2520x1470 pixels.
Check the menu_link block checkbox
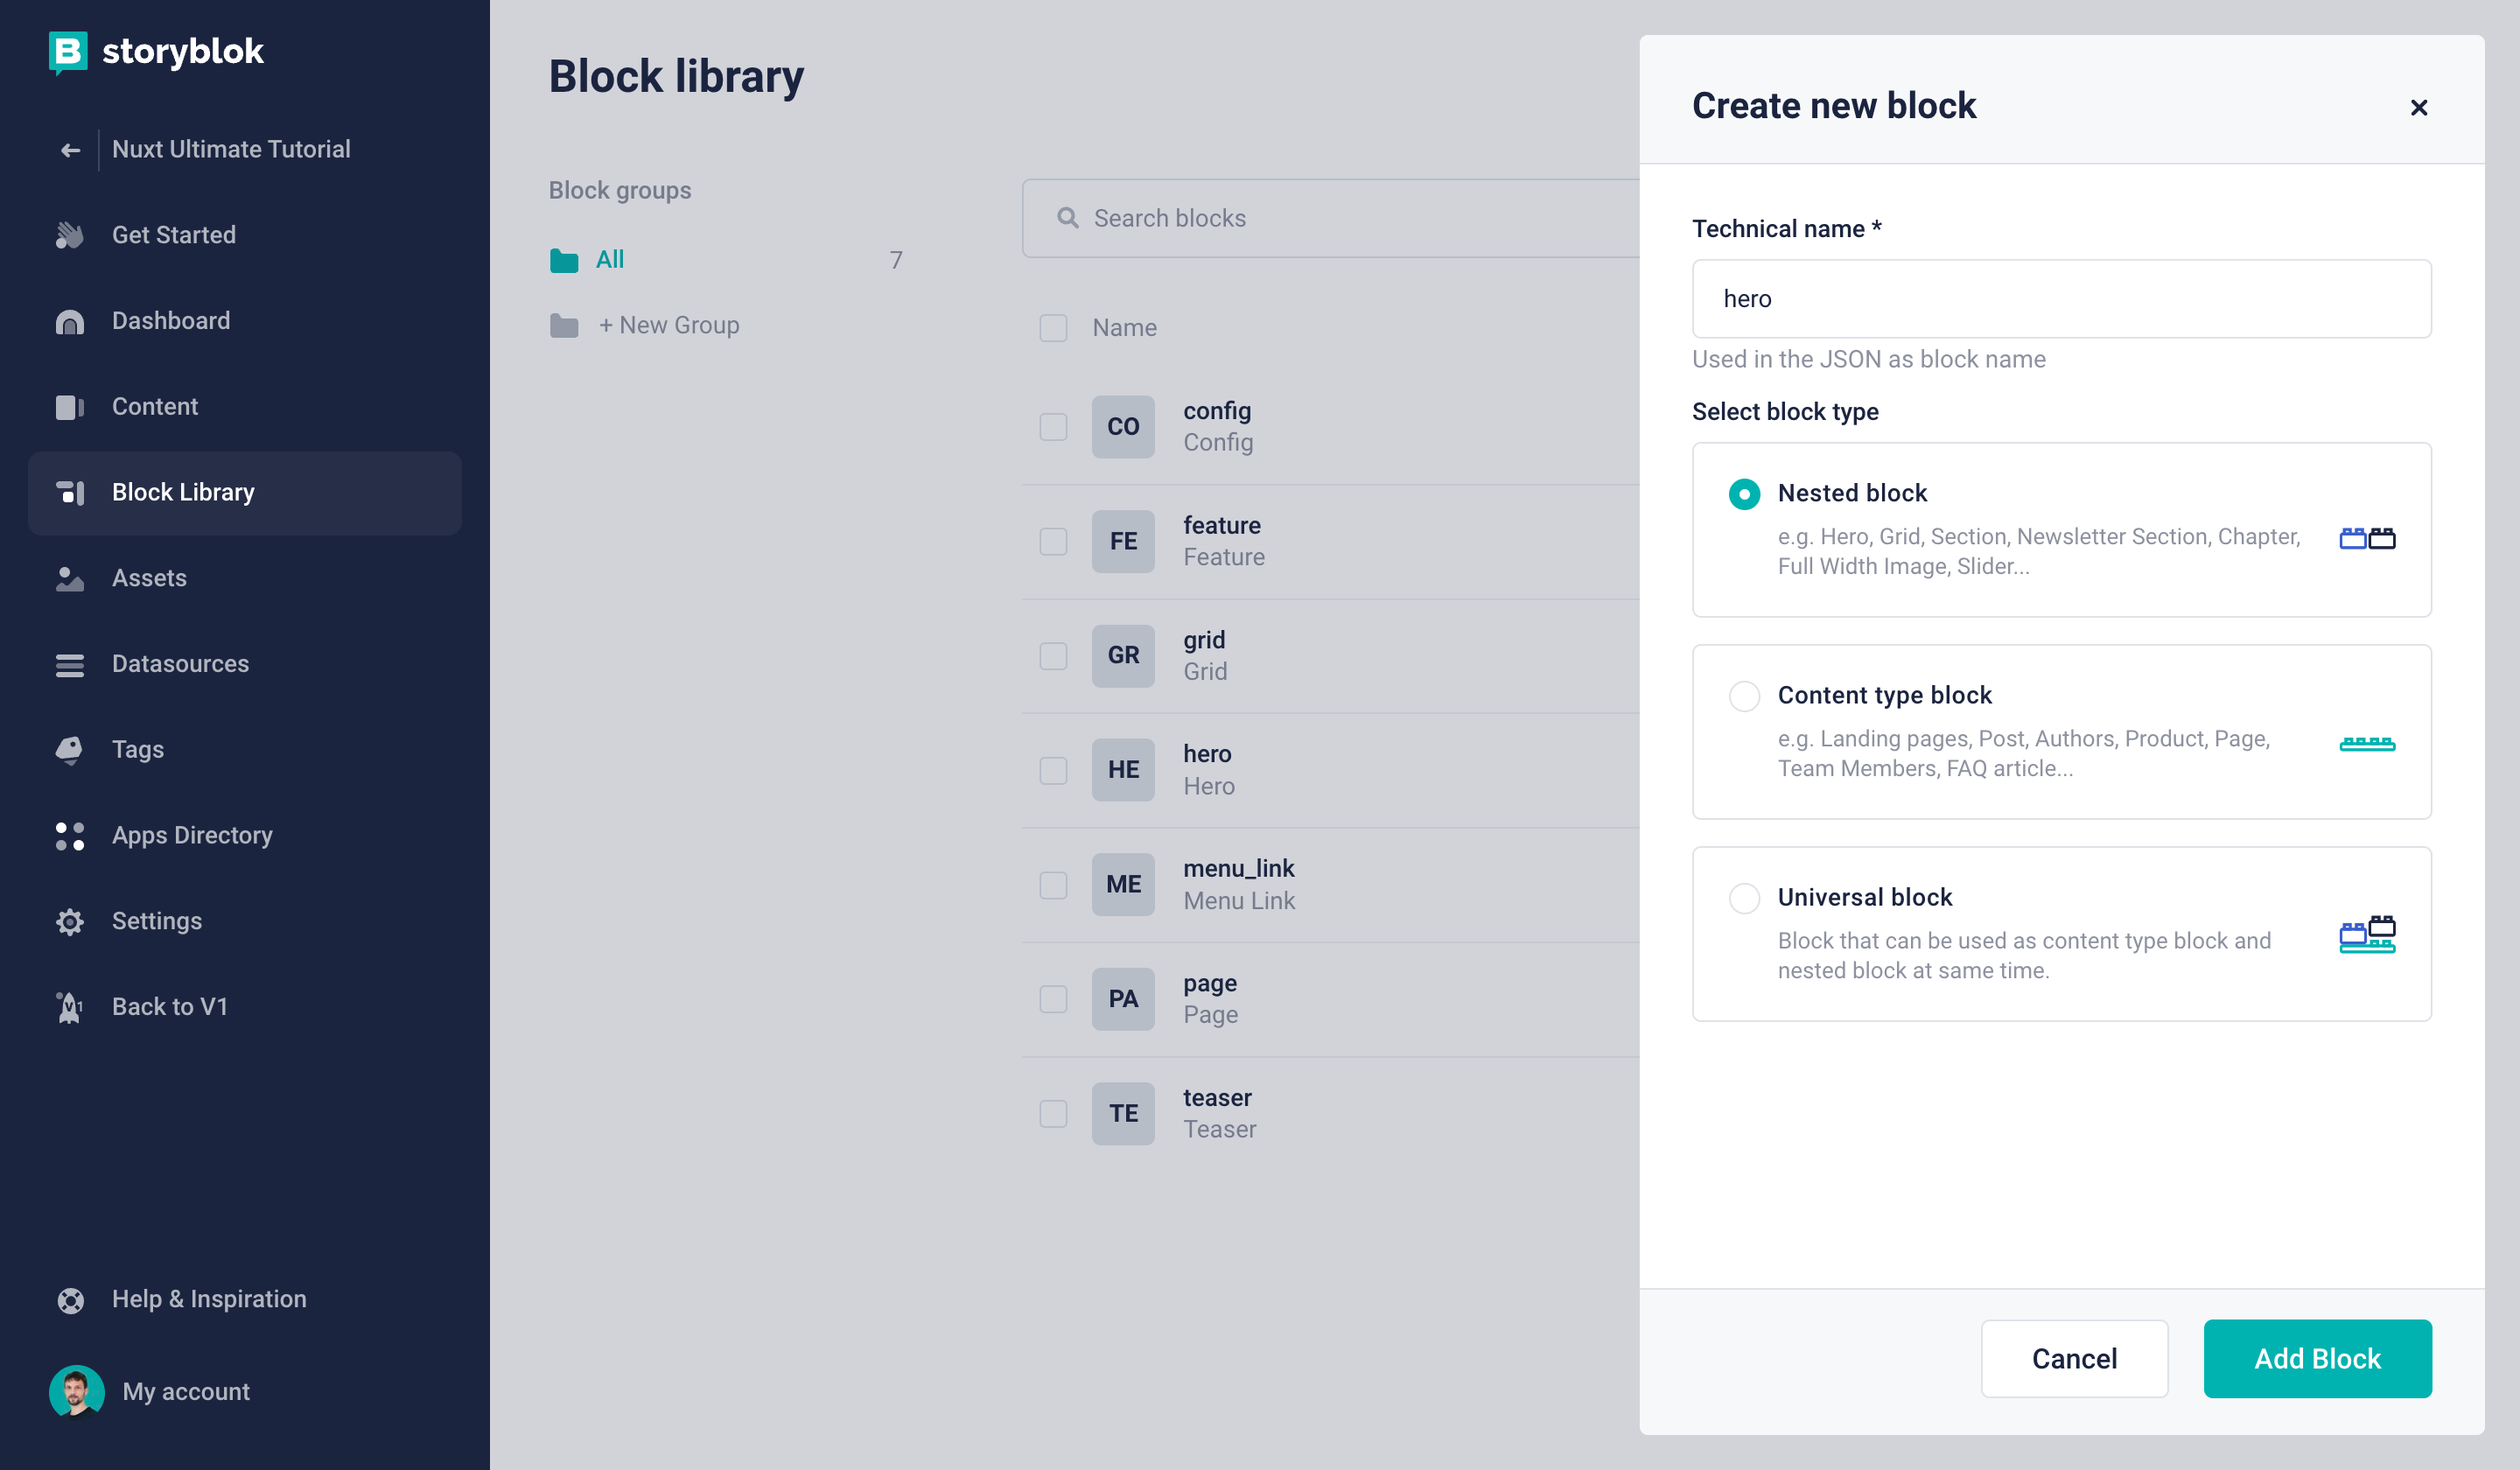coord(1053,885)
